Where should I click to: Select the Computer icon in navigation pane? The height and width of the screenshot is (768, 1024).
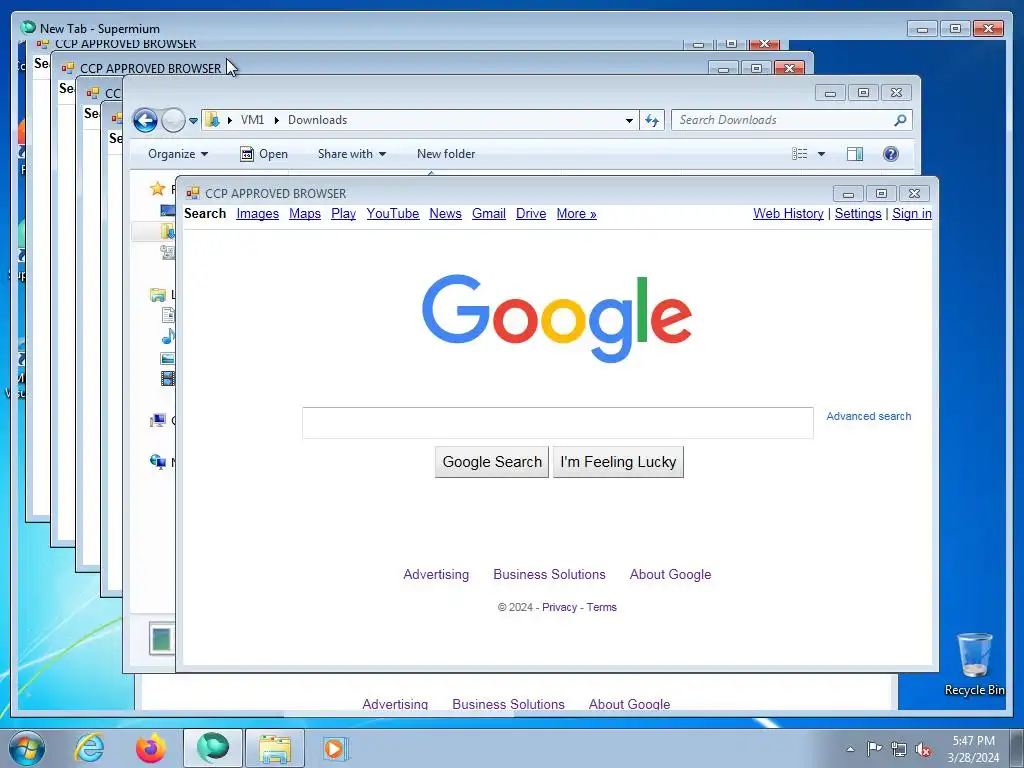click(158, 421)
